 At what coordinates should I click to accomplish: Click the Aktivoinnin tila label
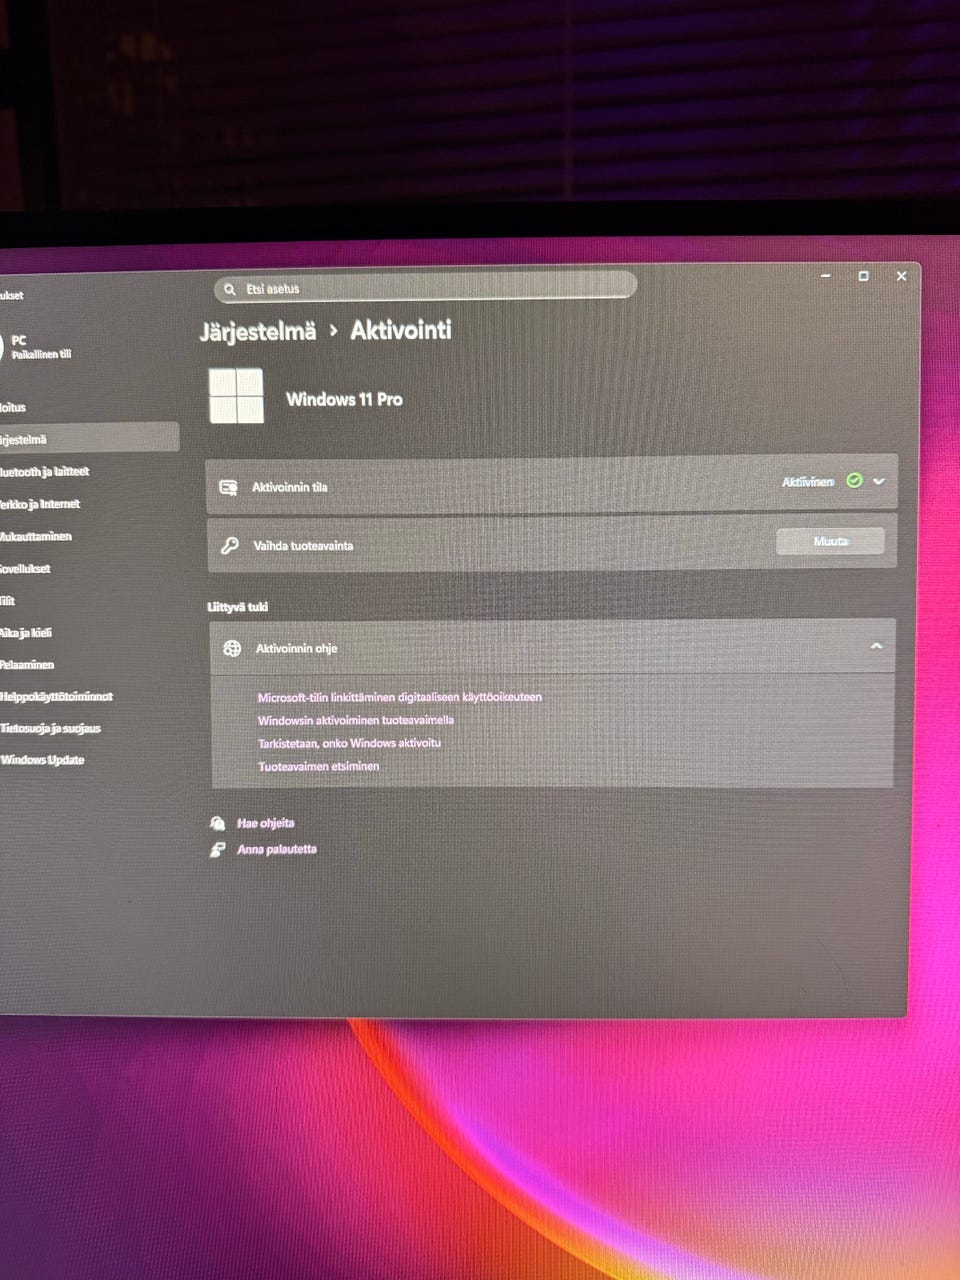click(289, 487)
